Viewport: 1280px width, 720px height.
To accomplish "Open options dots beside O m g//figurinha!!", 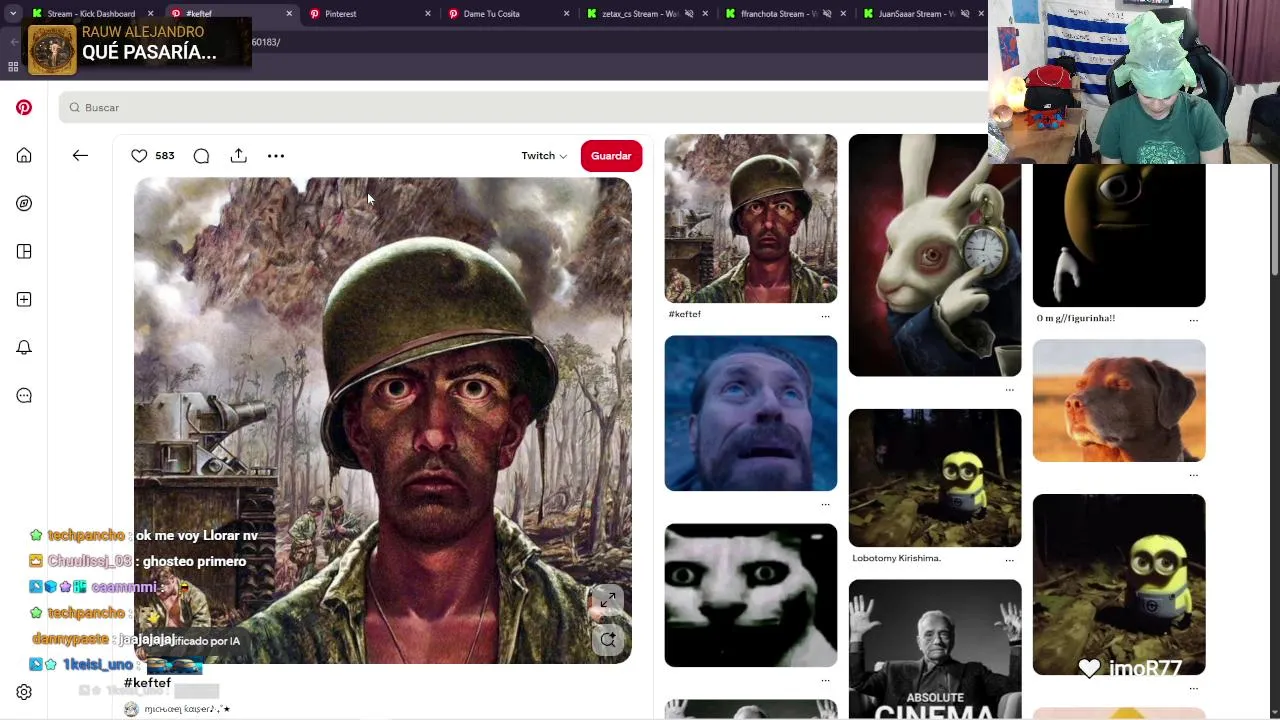I will pyautogui.click(x=1193, y=320).
